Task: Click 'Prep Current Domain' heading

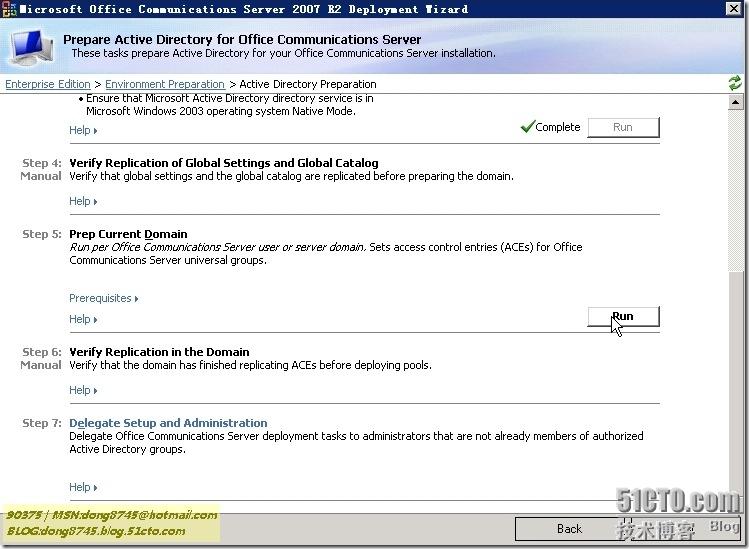Action: coord(128,234)
